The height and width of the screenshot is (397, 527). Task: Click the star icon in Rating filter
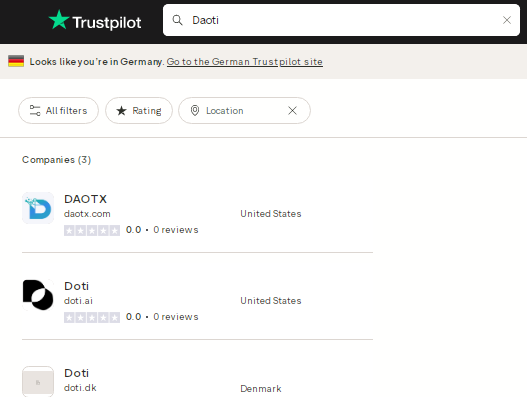tap(121, 111)
